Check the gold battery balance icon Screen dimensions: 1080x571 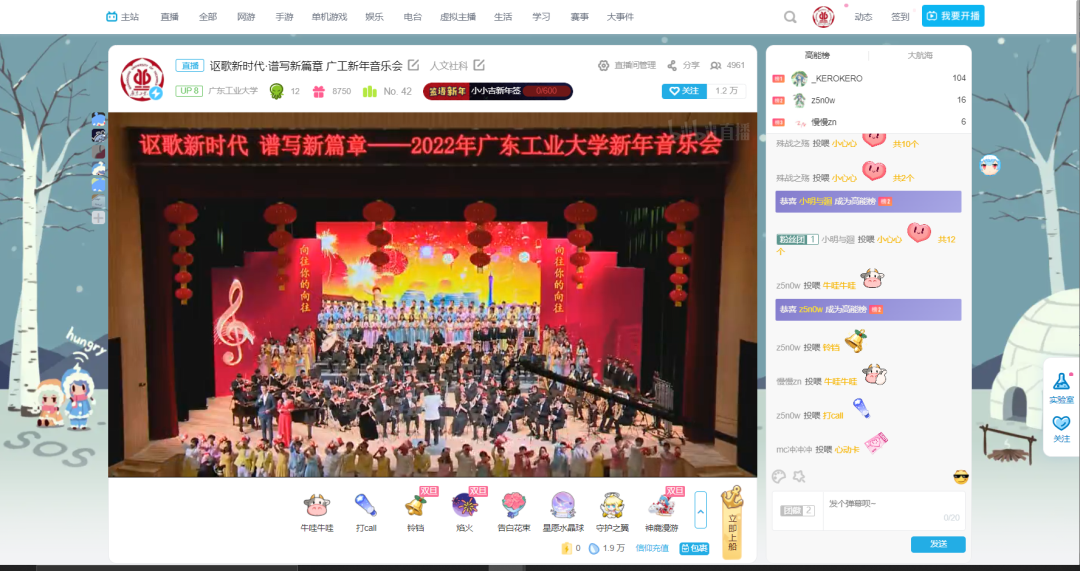point(566,548)
